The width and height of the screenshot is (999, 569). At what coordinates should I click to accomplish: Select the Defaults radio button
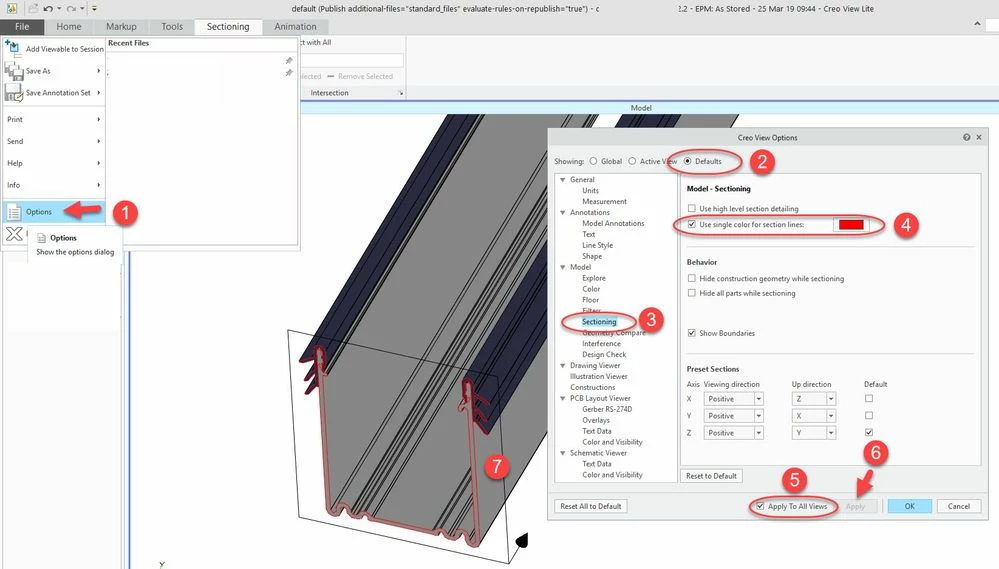pos(687,161)
